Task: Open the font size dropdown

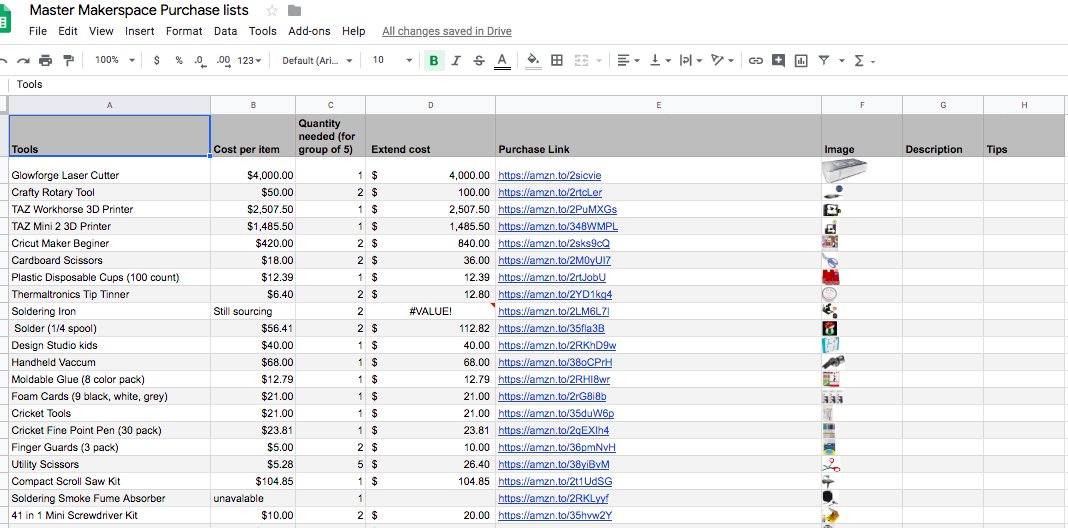Action: click(x=392, y=61)
